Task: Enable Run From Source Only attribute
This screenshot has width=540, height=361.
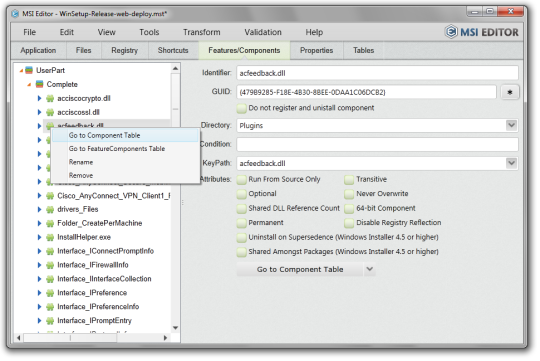Action: [242, 180]
